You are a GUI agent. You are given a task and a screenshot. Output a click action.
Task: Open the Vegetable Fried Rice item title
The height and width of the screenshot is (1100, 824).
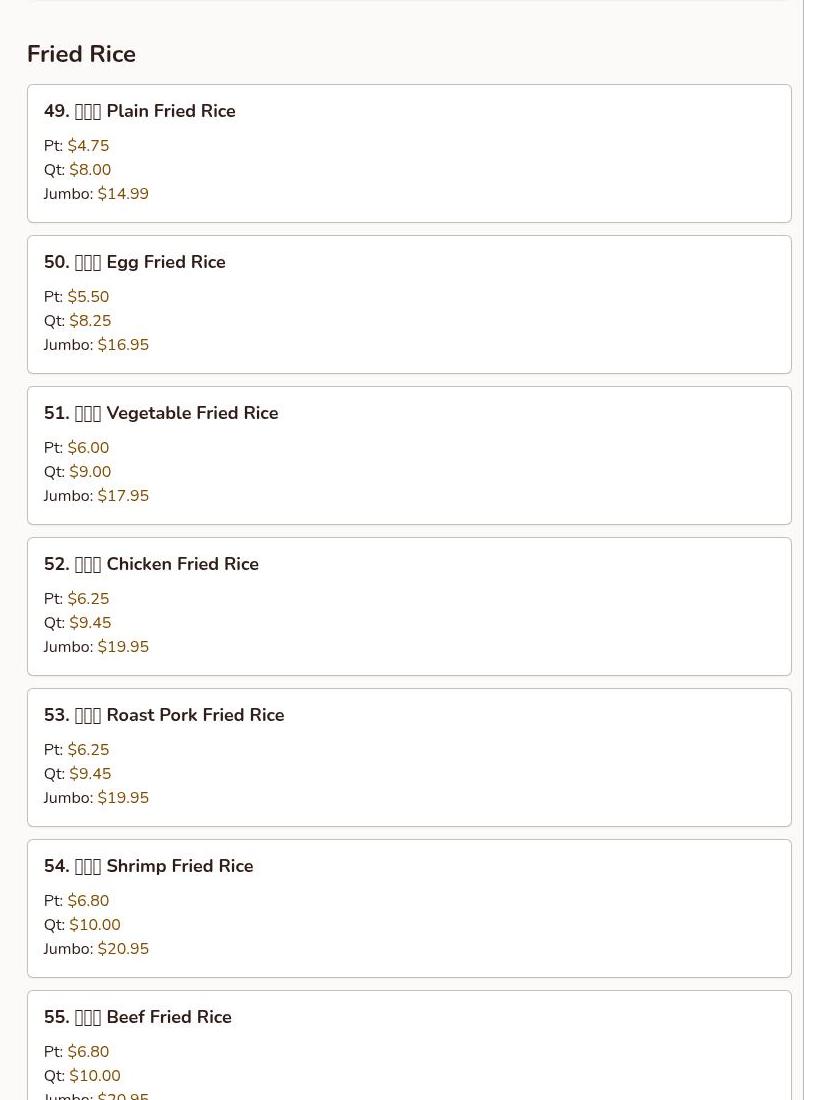click(161, 413)
